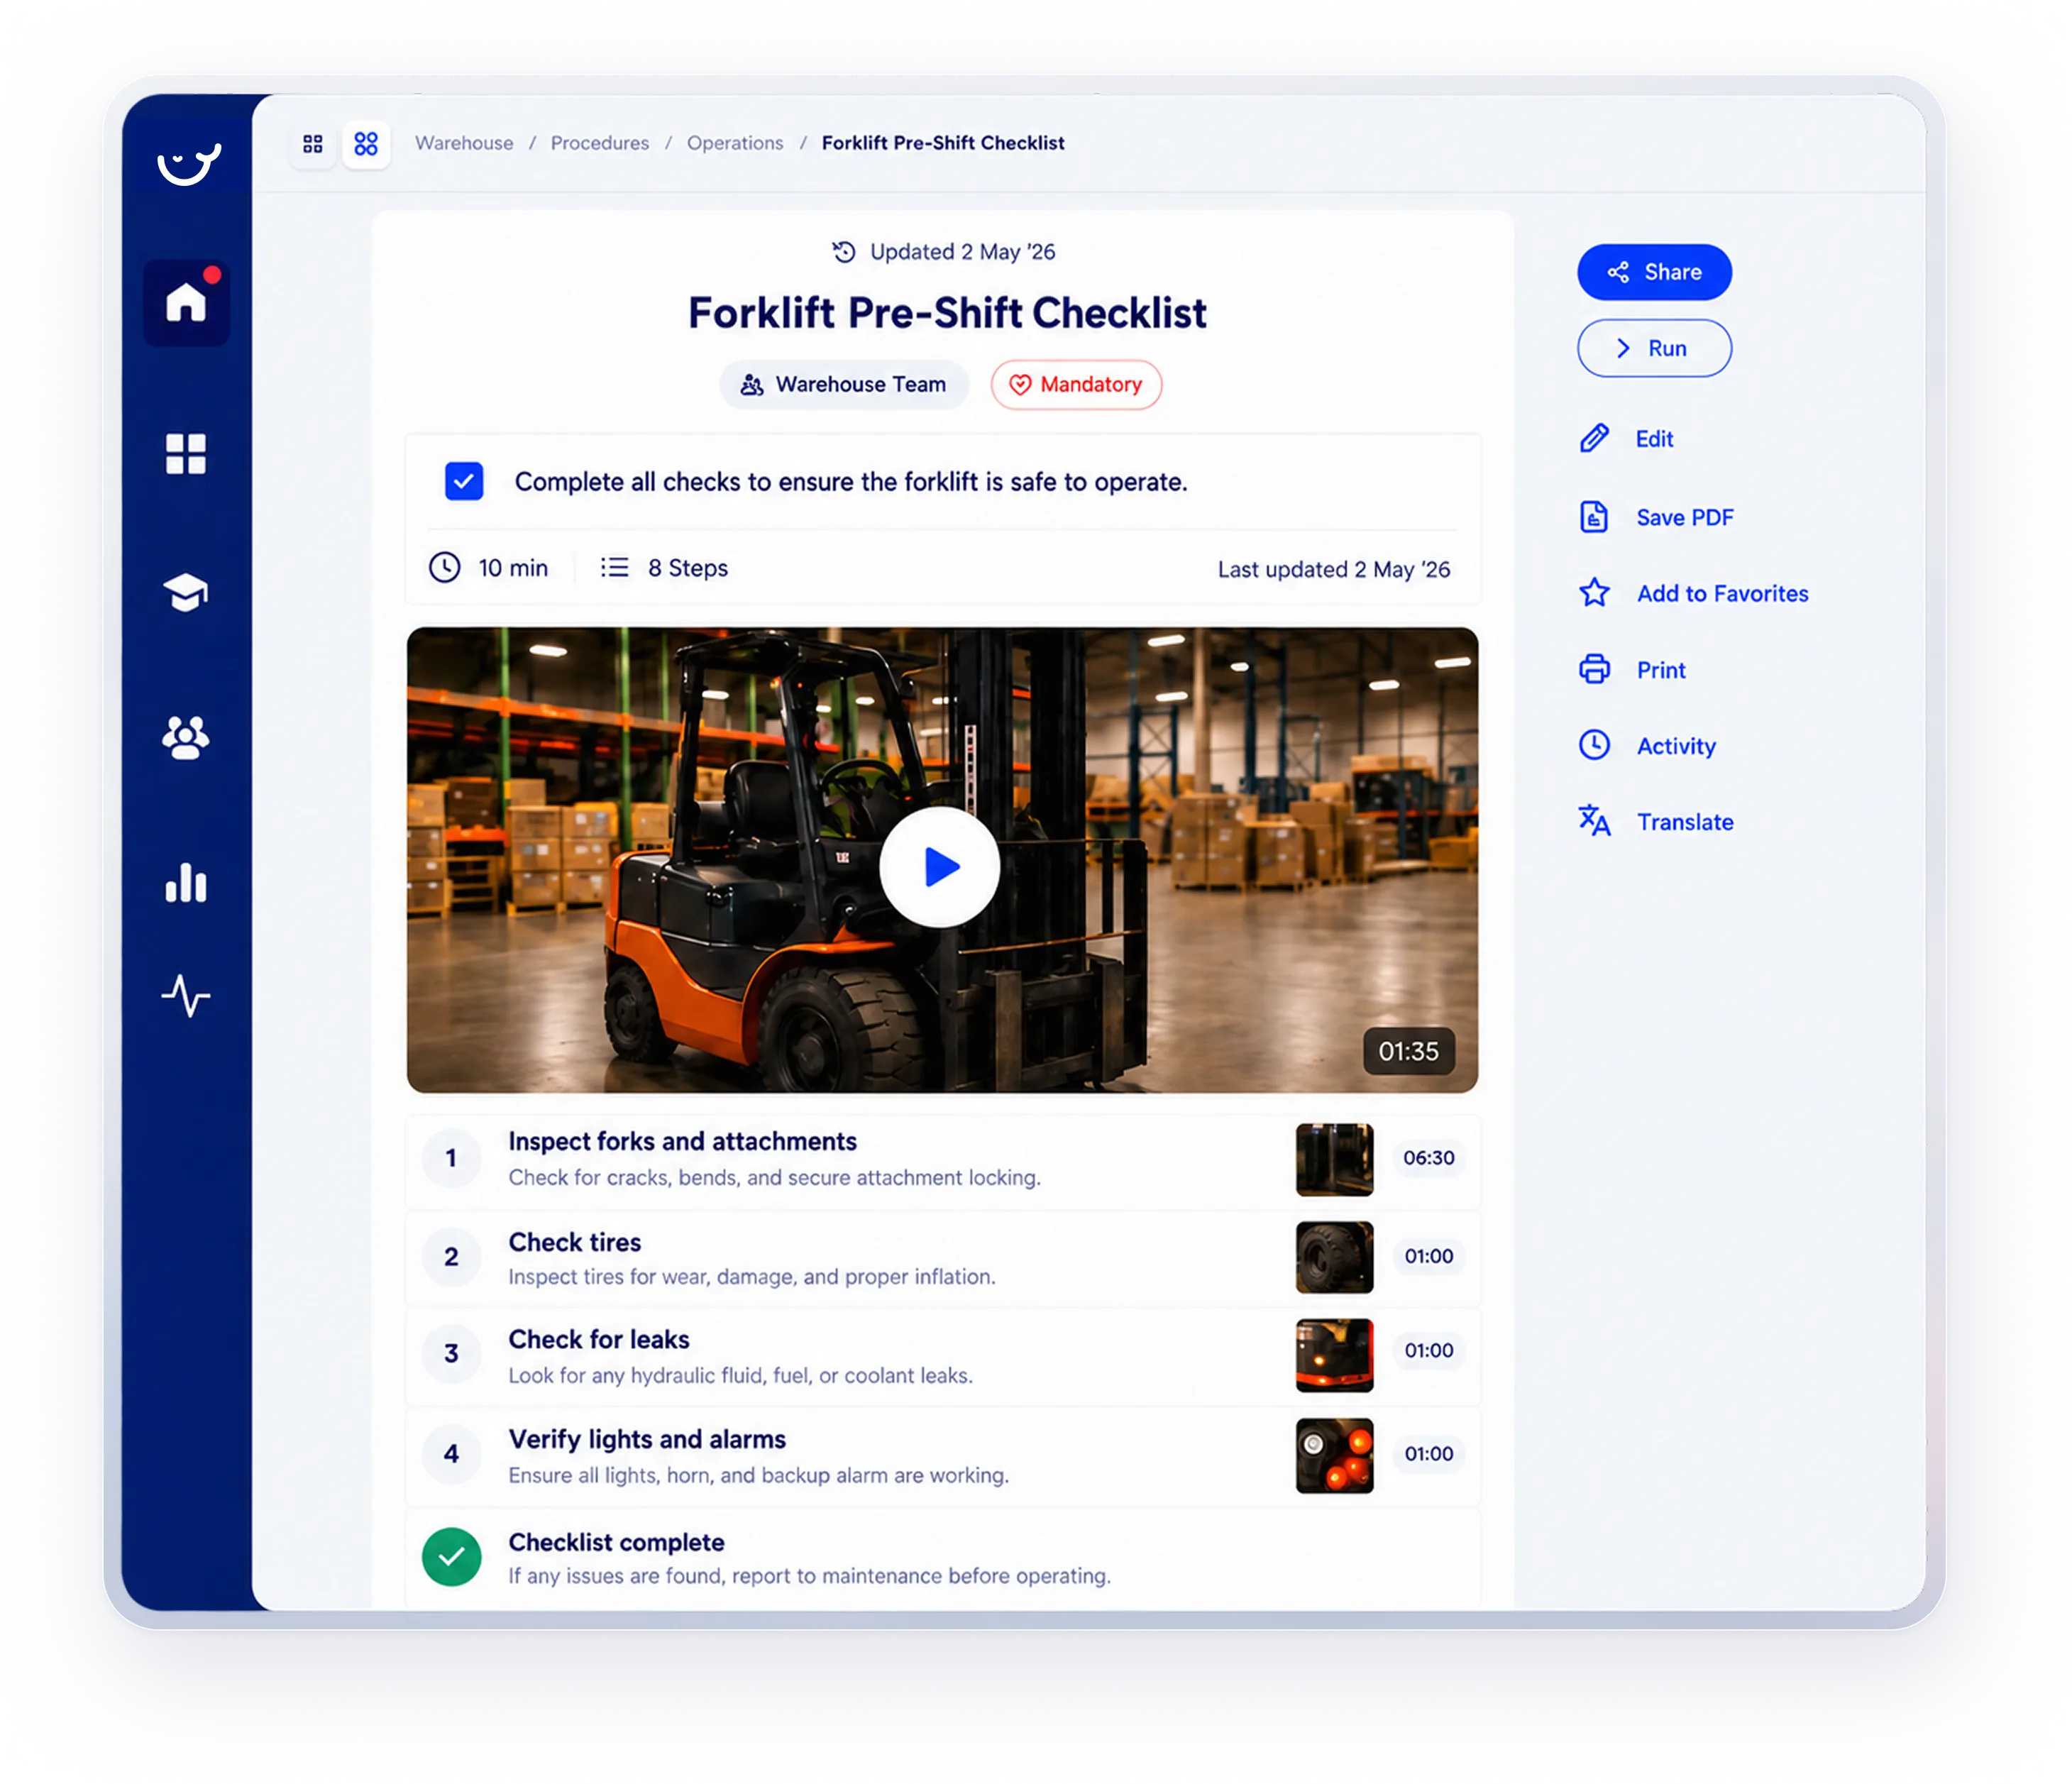
Task: Click the 01:35 video duration badge
Action: tap(1408, 1052)
